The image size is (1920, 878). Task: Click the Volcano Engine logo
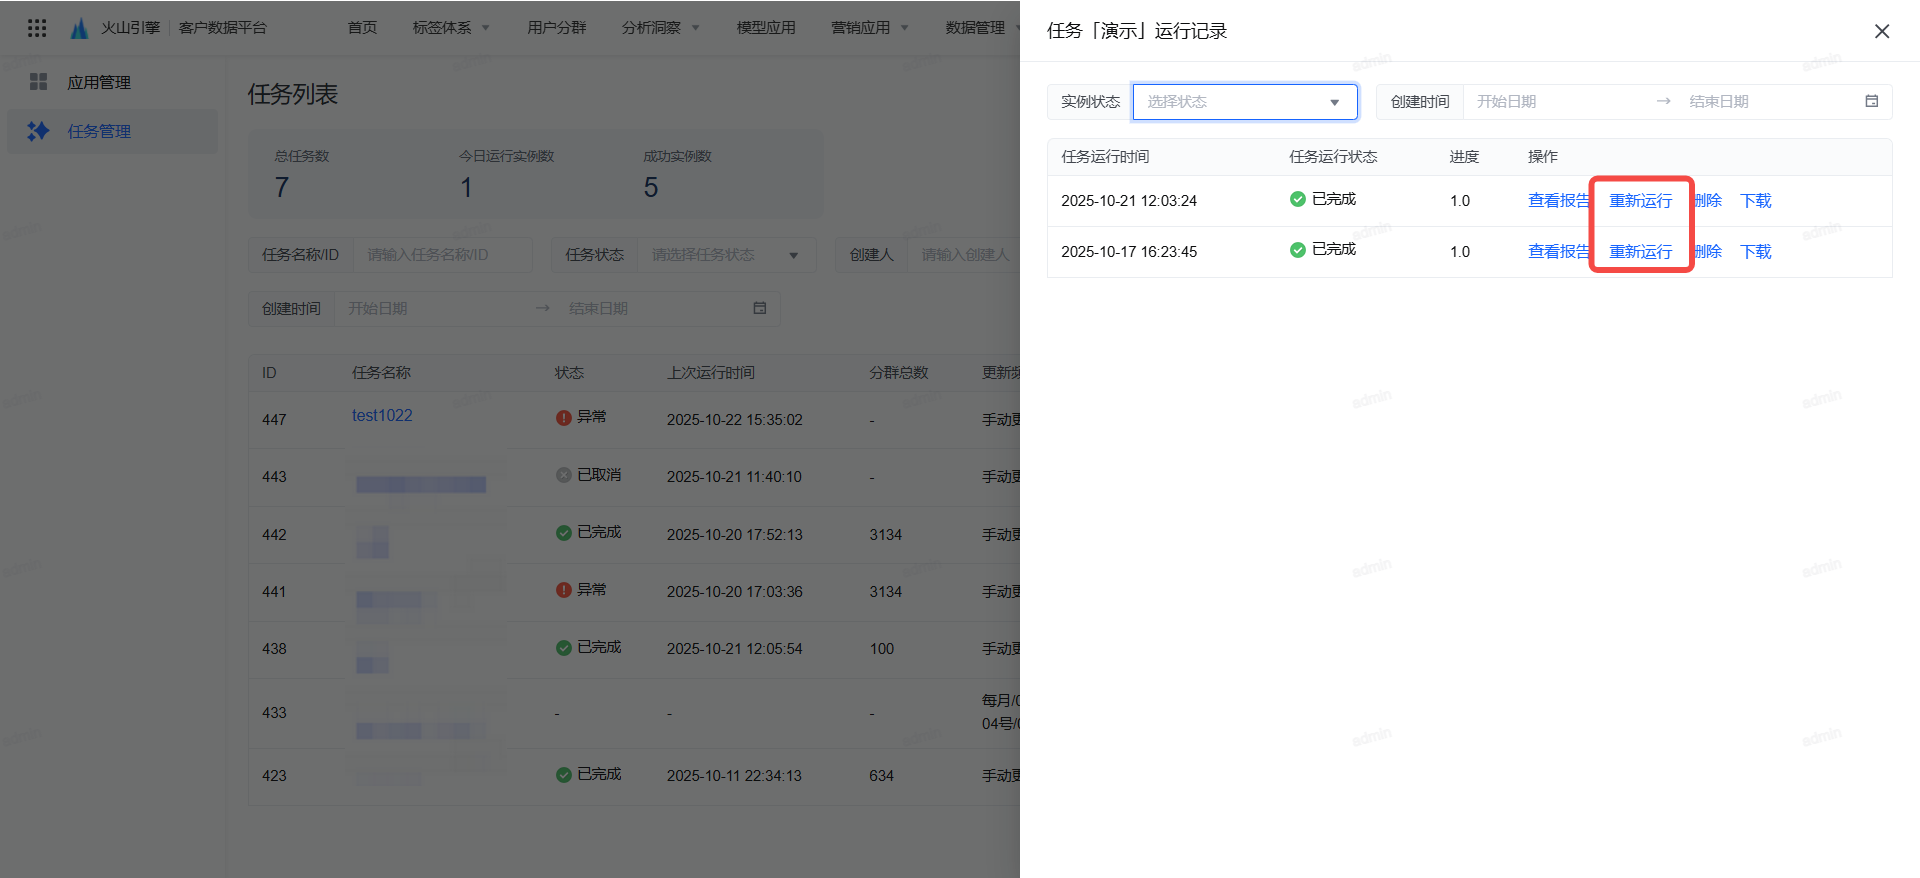pos(80,28)
